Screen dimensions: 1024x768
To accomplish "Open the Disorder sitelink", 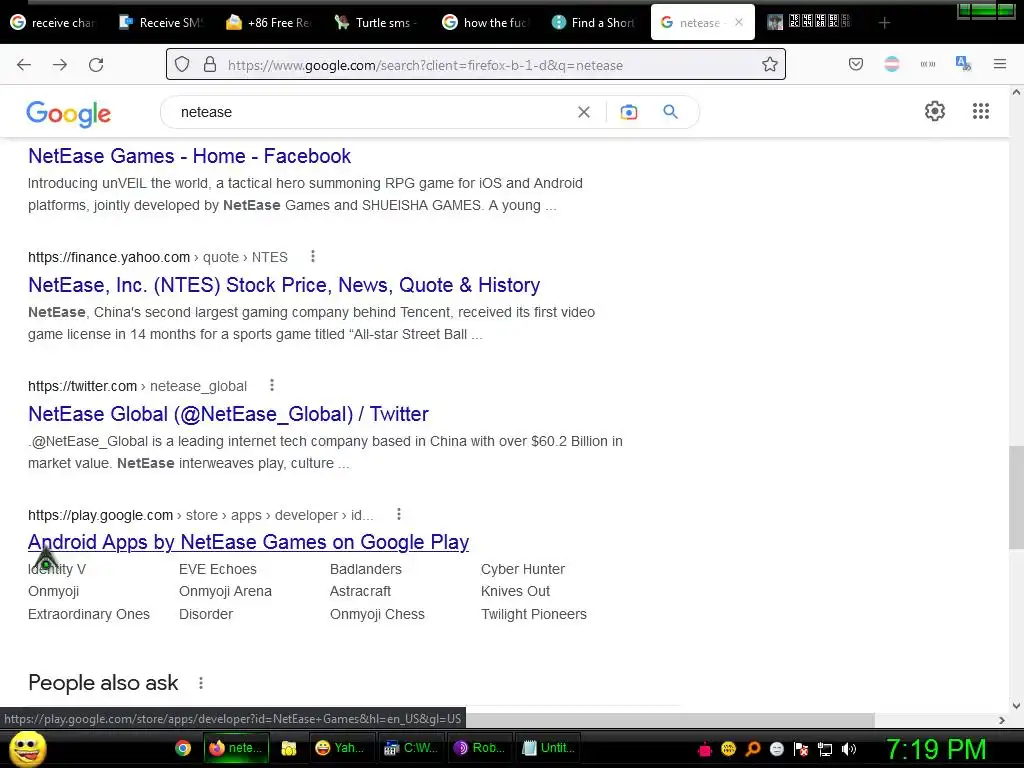I will [x=206, y=614].
